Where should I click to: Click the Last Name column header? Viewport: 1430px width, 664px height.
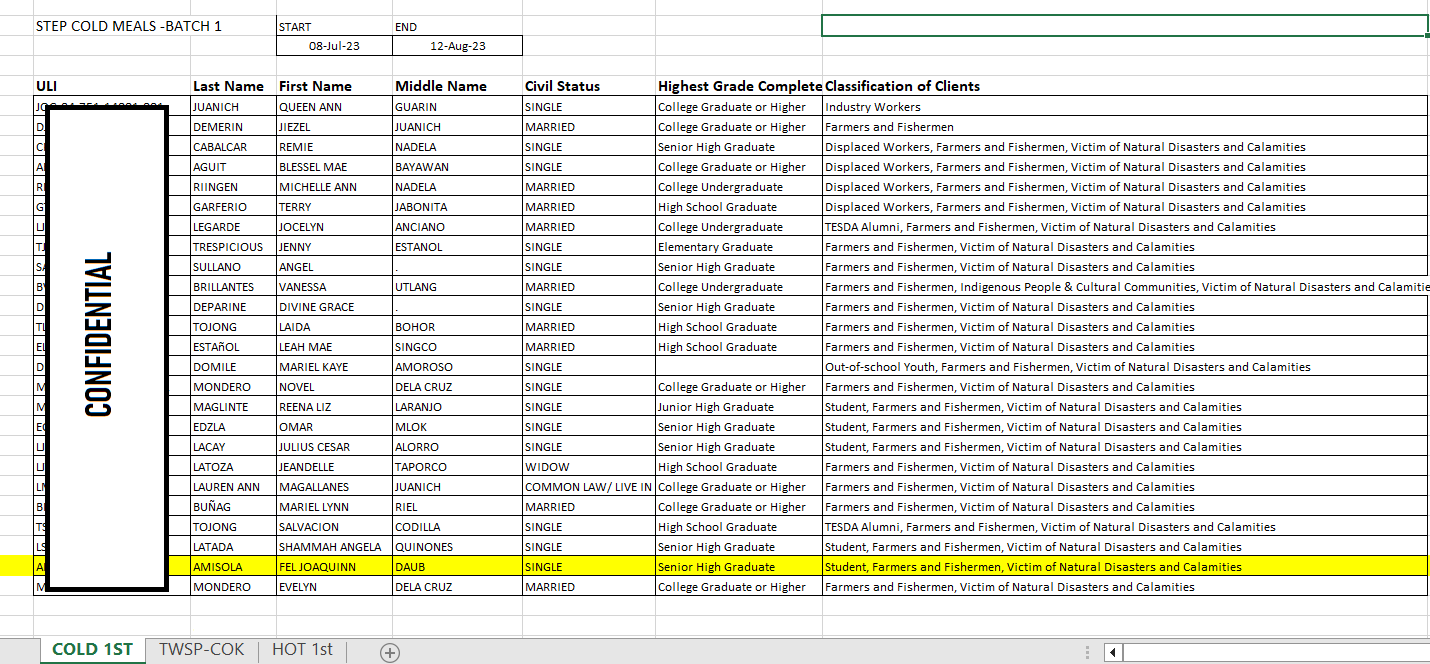(x=233, y=86)
